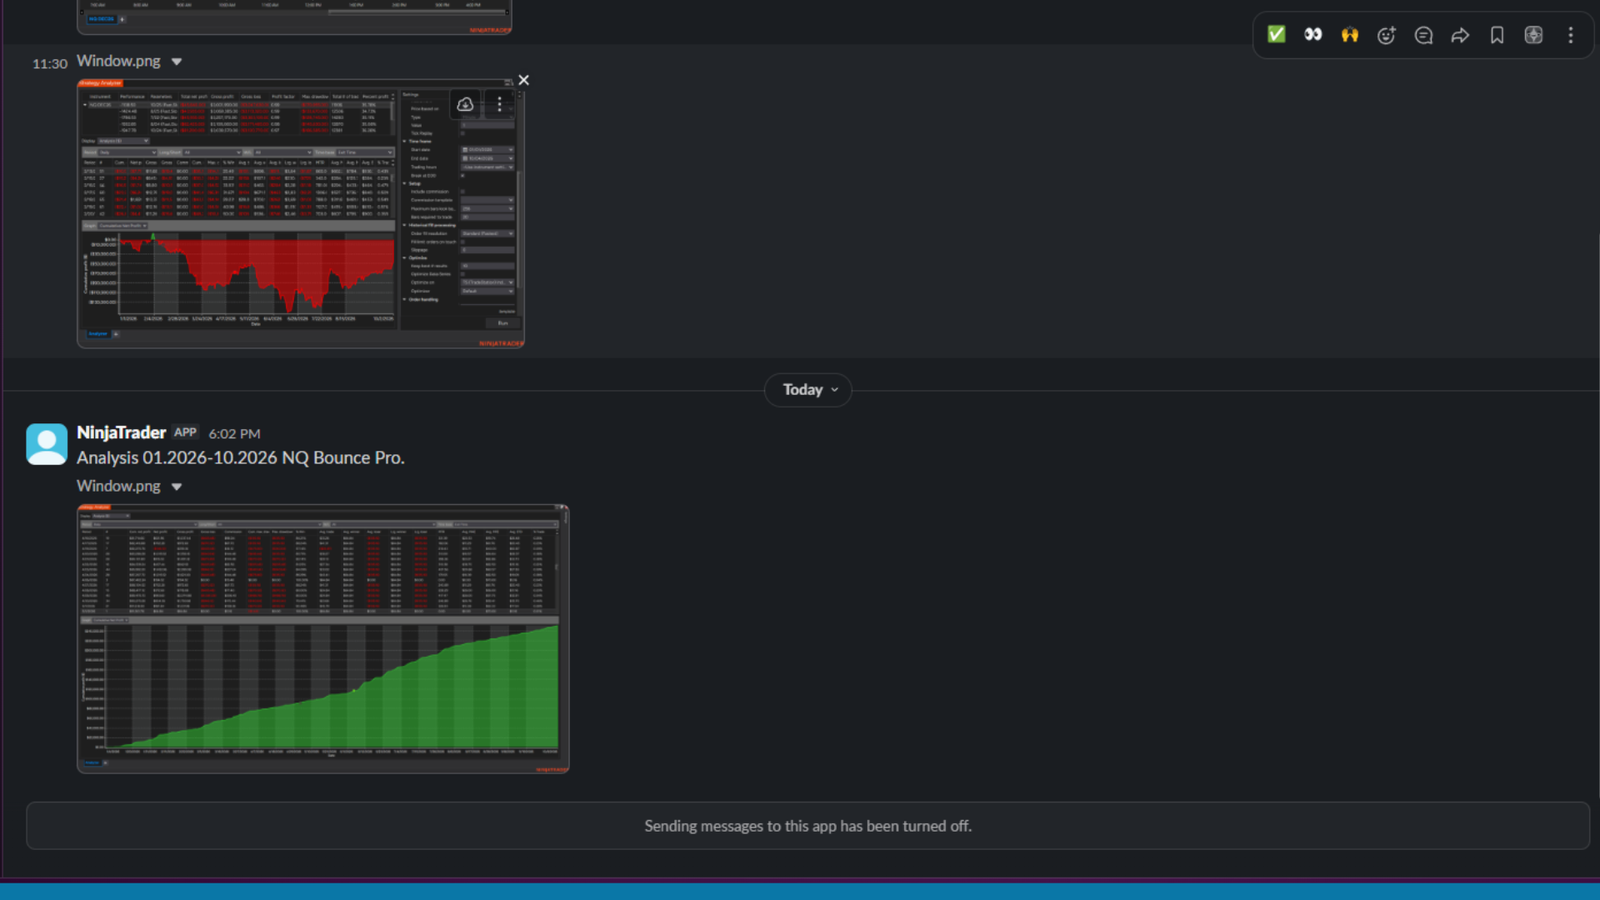Open the red drawdown chart screenshot thumbnail
This screenshot has width=1600, height=900.
[x=301, y=214]
